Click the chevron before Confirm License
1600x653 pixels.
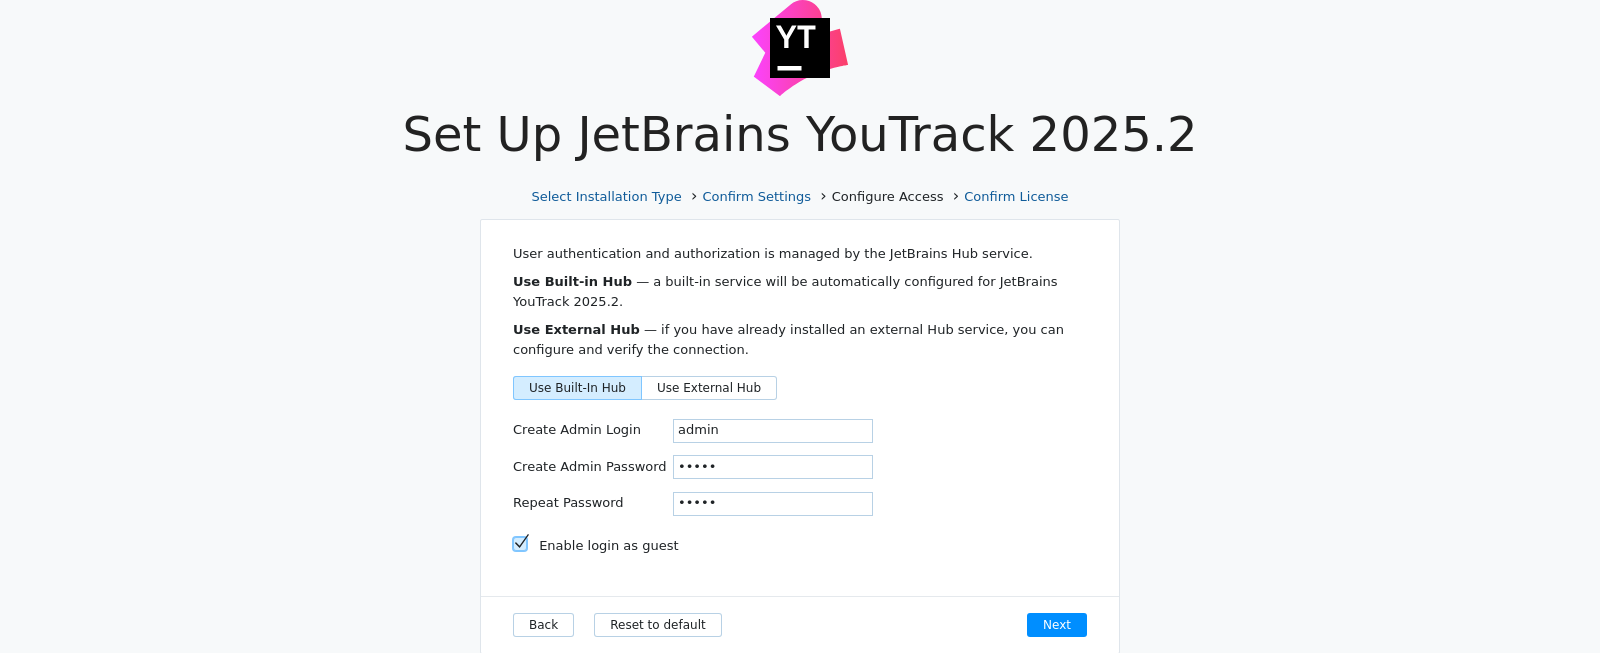(956, 197)
